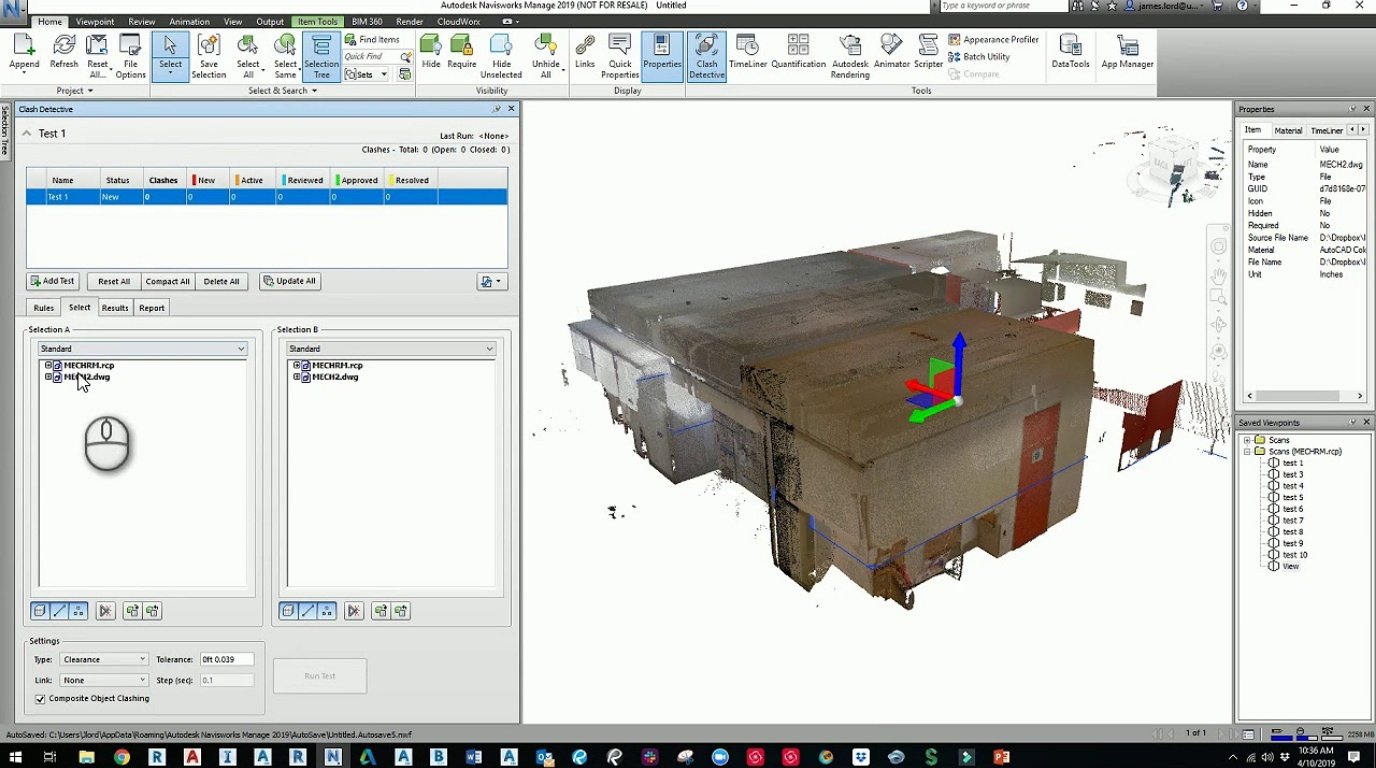
Task: Open the Results tab in Clash Detective
Action: (115, 308)
